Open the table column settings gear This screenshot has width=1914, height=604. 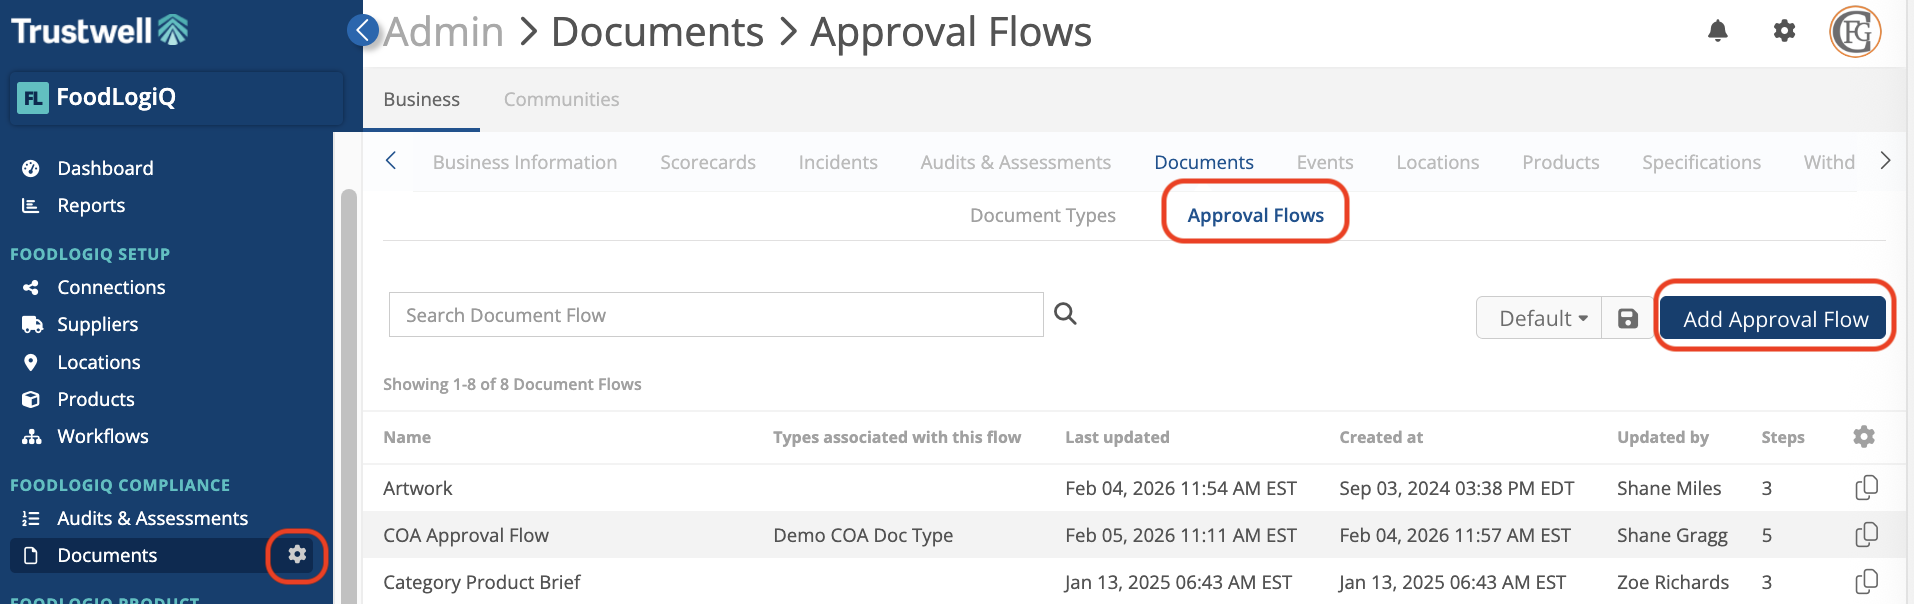pyautogui.click(x=1863, y=437)
